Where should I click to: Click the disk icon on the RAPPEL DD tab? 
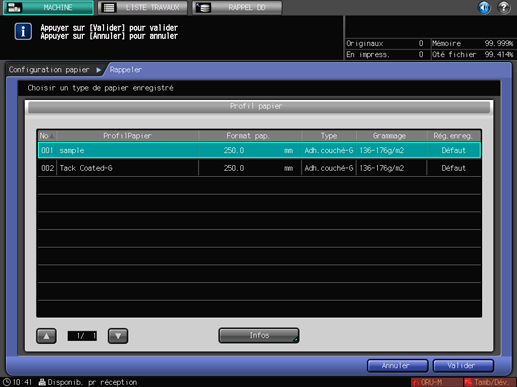(203, 7)
